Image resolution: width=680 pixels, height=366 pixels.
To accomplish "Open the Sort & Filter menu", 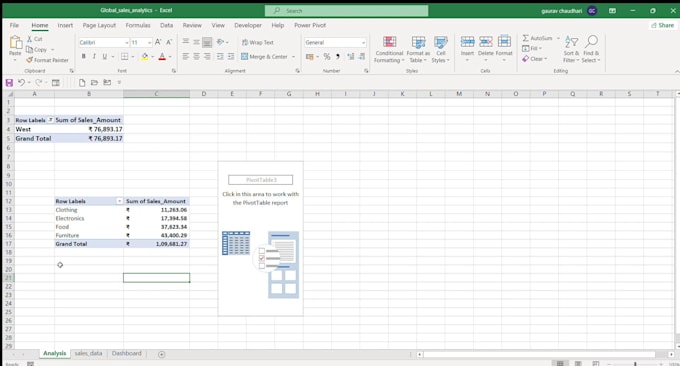I will pyautogui.click(x=571, y=49).
